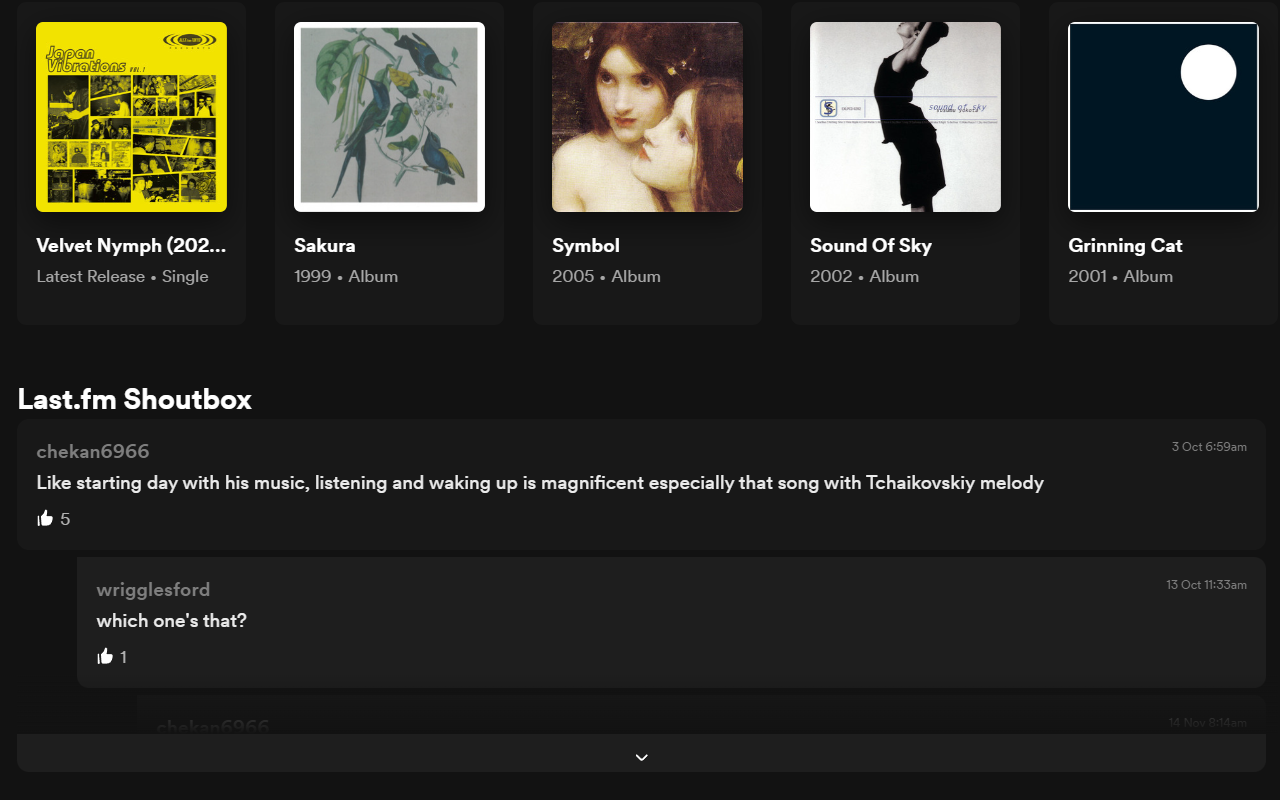The width and height of the screenshot is (1280, 800).
Task: Click the Symbol album title
Action: tap(585, 245)
